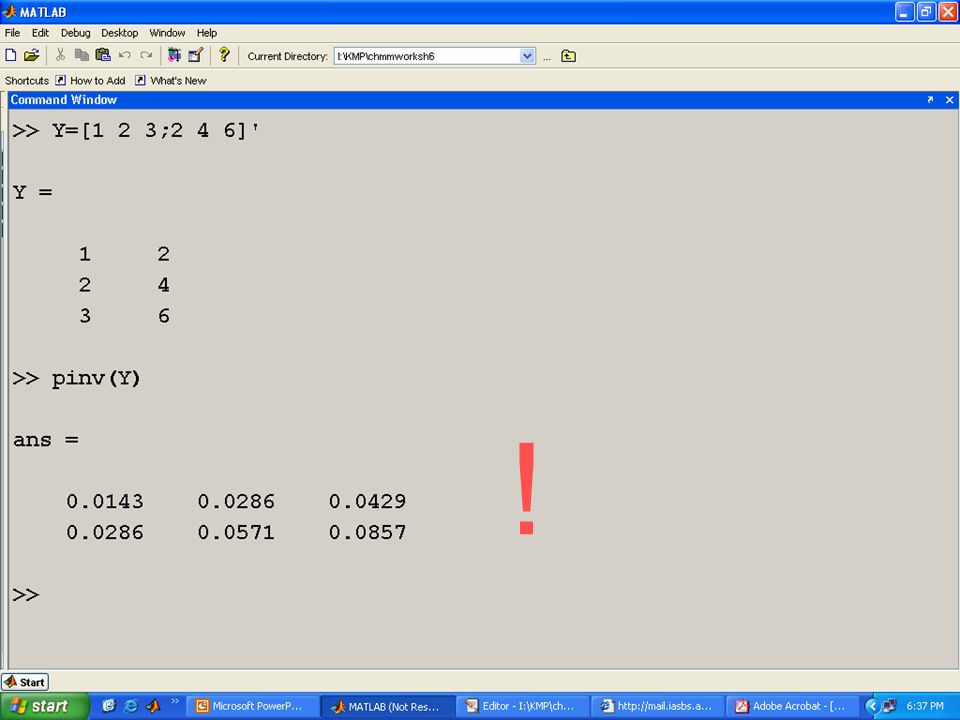Click the command 'Y=[1 2 3;2 4 6]''
The width and height of the screenshot is (960, 720).
point(156,130)
